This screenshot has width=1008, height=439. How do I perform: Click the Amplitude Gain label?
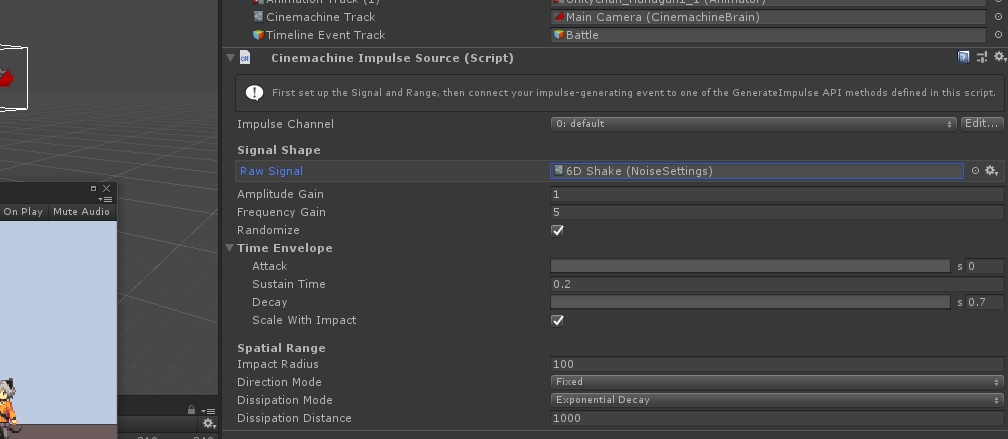[x=280, y=194]
